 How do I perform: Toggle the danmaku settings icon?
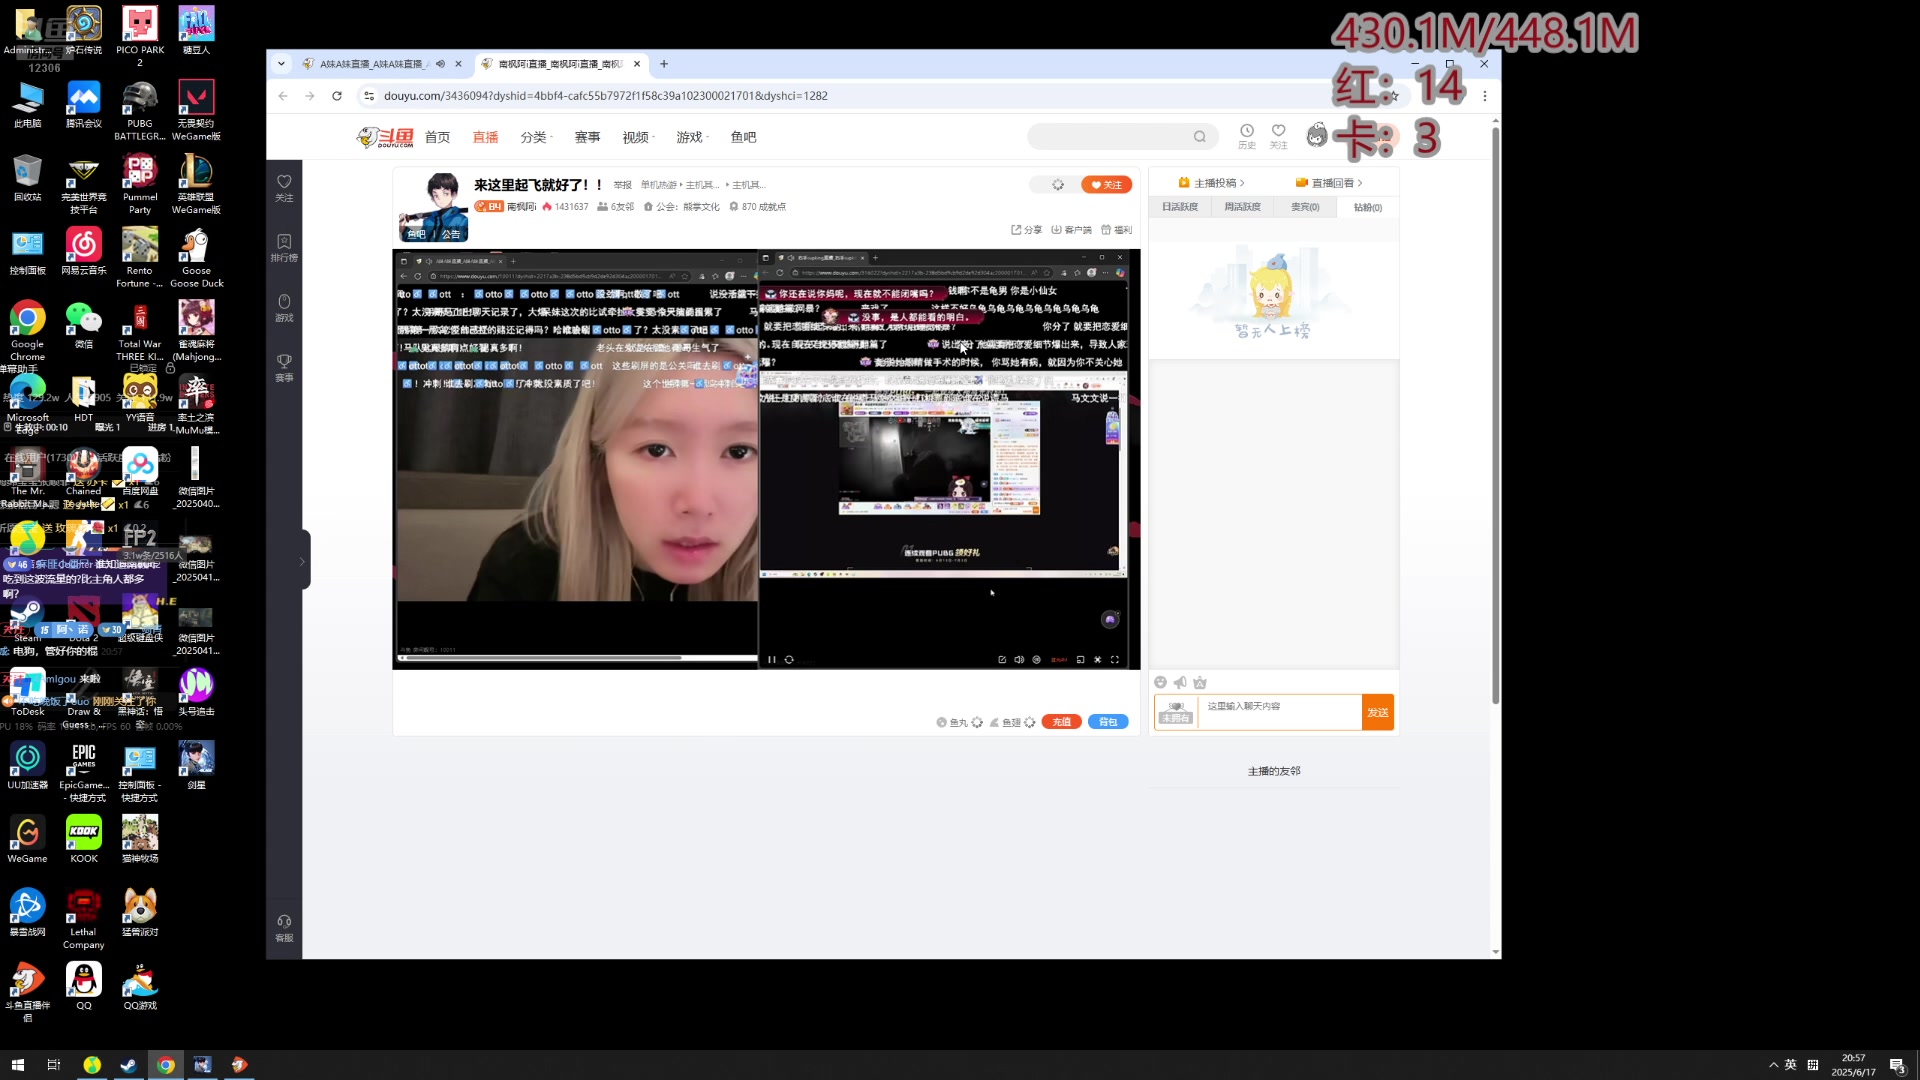1037,660
